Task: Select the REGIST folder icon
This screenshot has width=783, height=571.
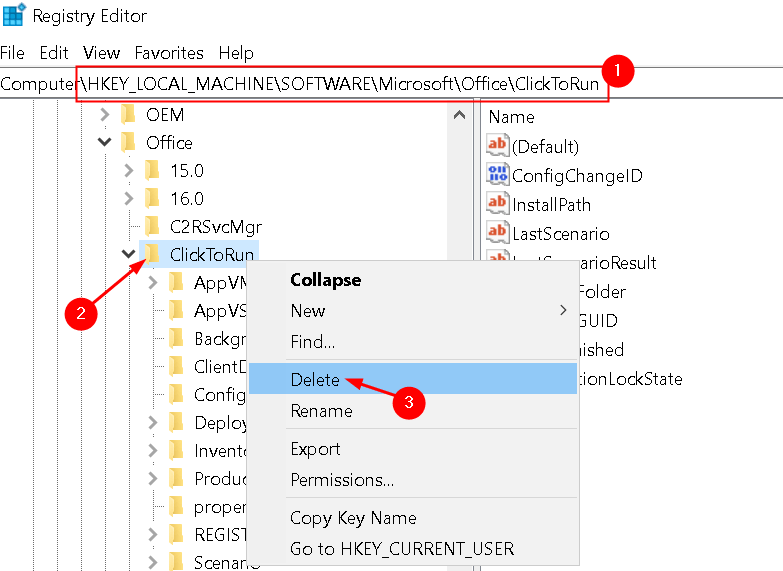Action: [x=176, y=534]
